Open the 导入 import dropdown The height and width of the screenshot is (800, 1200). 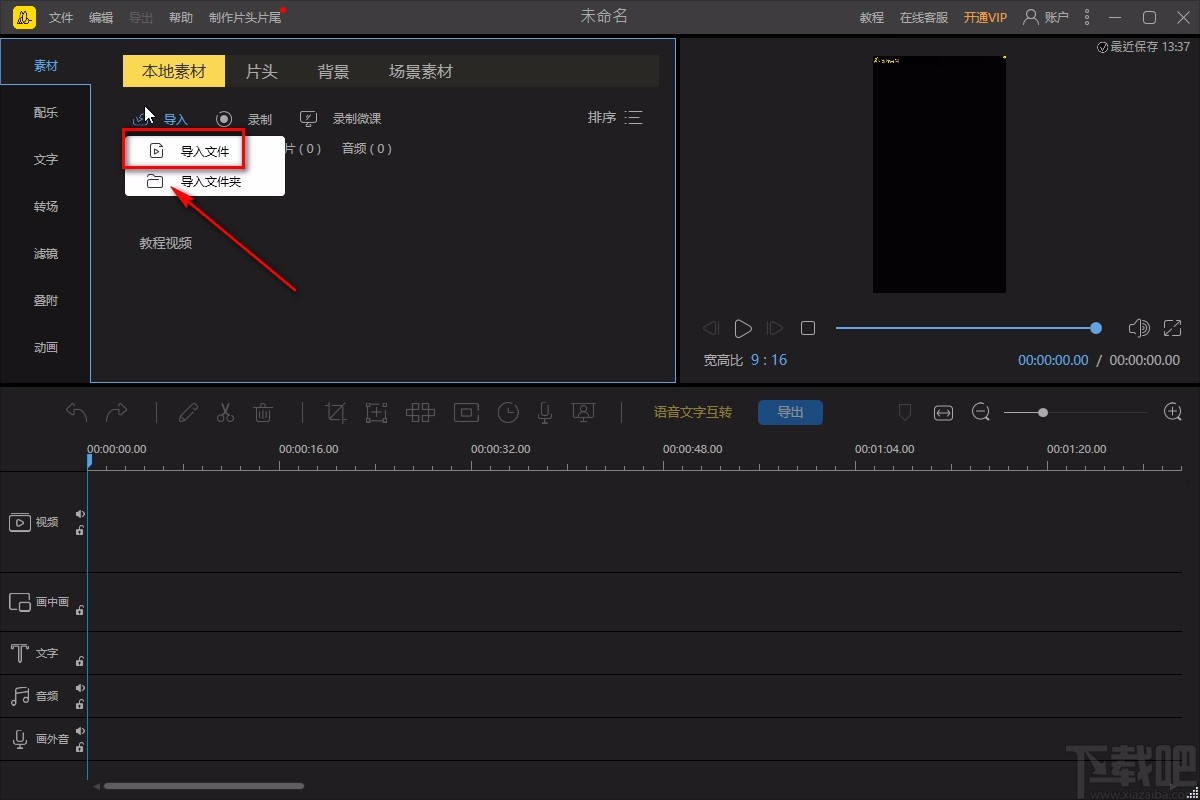[x=162, y=119]
